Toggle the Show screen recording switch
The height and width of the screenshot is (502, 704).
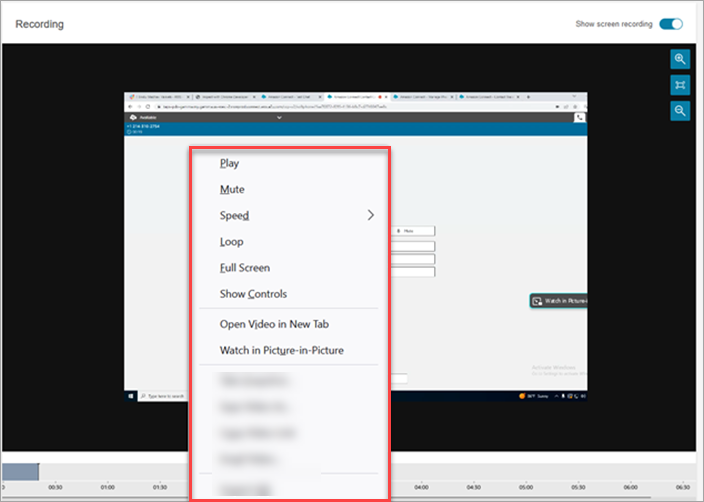coord(671,24)
